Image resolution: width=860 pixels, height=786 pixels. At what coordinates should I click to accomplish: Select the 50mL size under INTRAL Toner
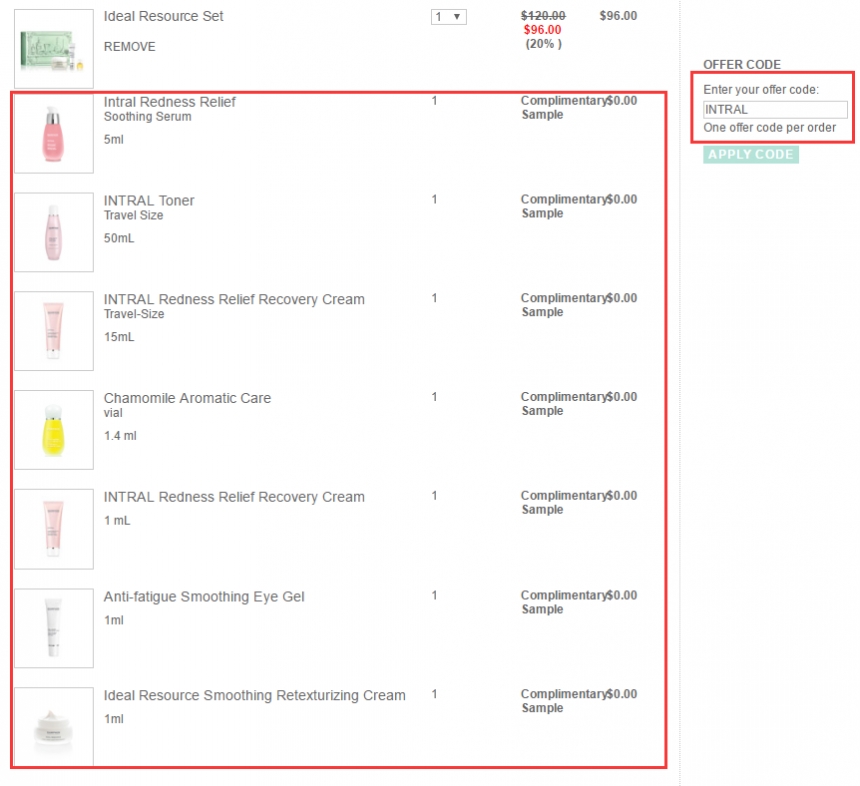click(x=119, y=239)
